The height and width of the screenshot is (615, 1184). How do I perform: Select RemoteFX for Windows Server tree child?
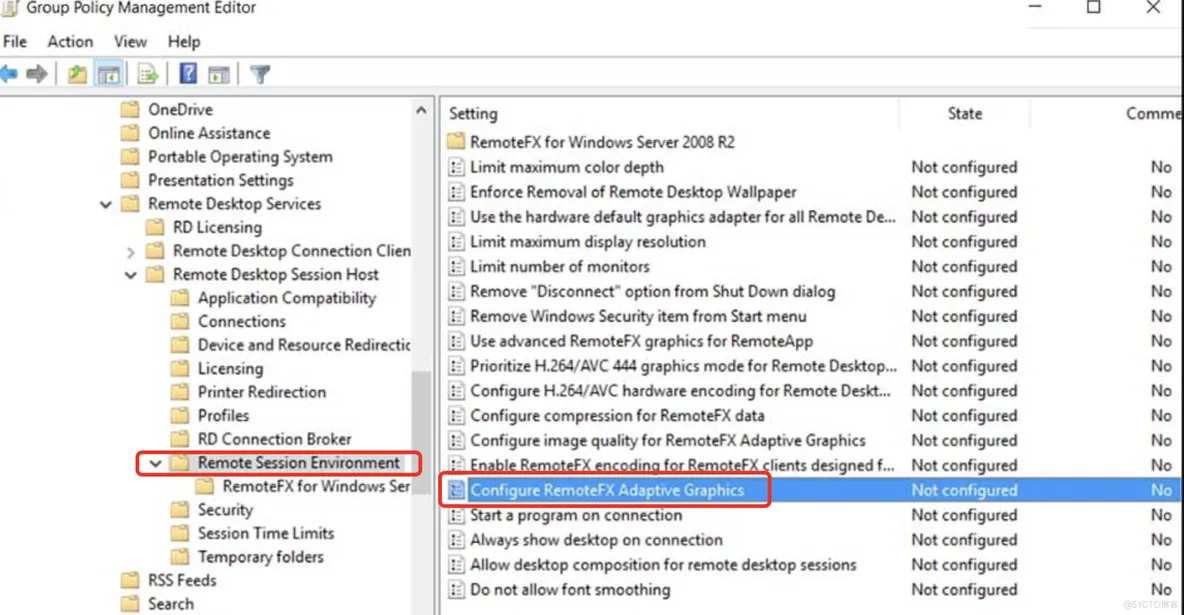tap(316, 486)
